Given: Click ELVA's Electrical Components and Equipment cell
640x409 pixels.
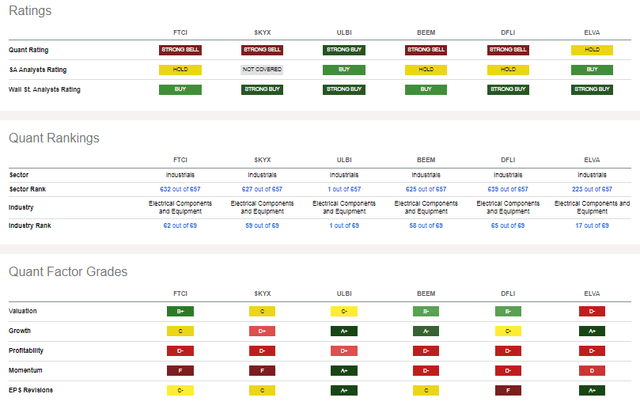Looking at the screenshot, I should tap(592, 207).
